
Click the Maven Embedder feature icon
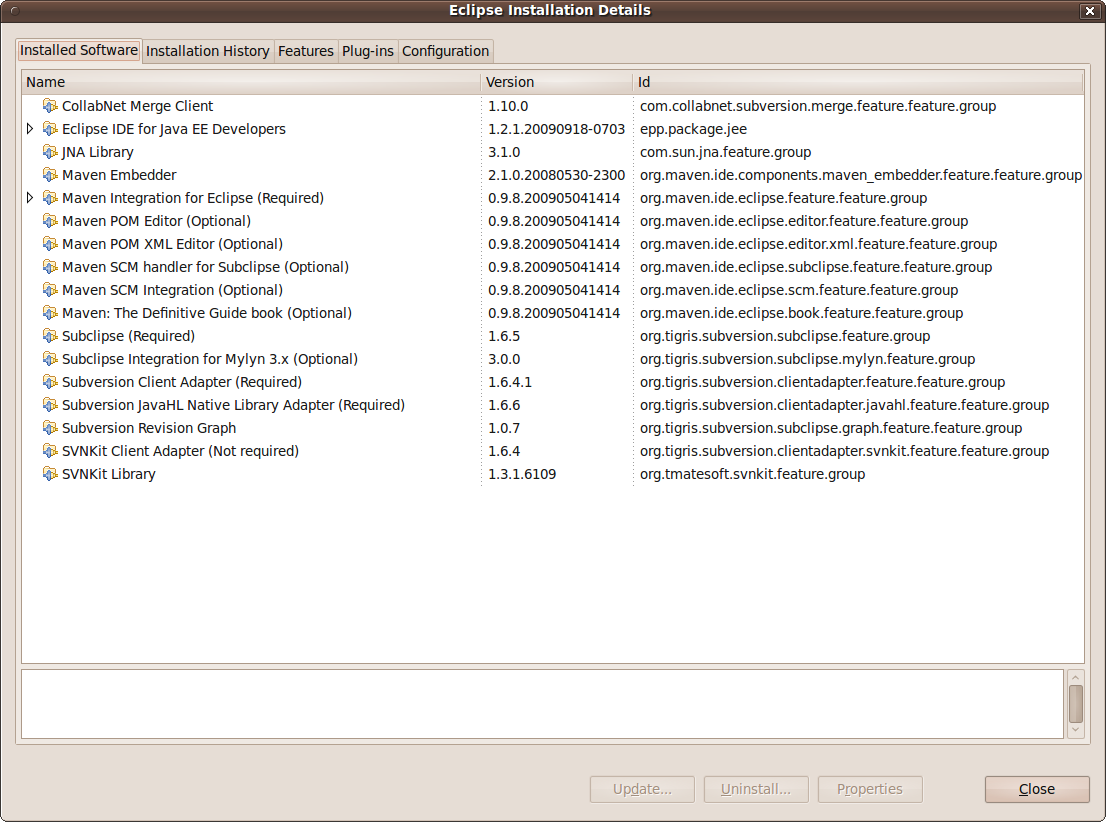50,175
